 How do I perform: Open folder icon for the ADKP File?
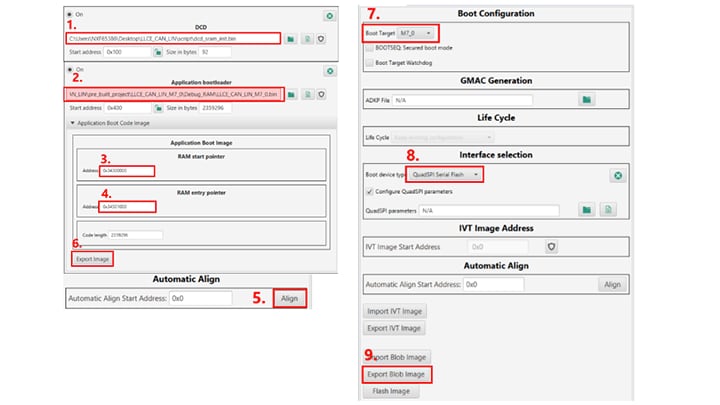(587, 100)
